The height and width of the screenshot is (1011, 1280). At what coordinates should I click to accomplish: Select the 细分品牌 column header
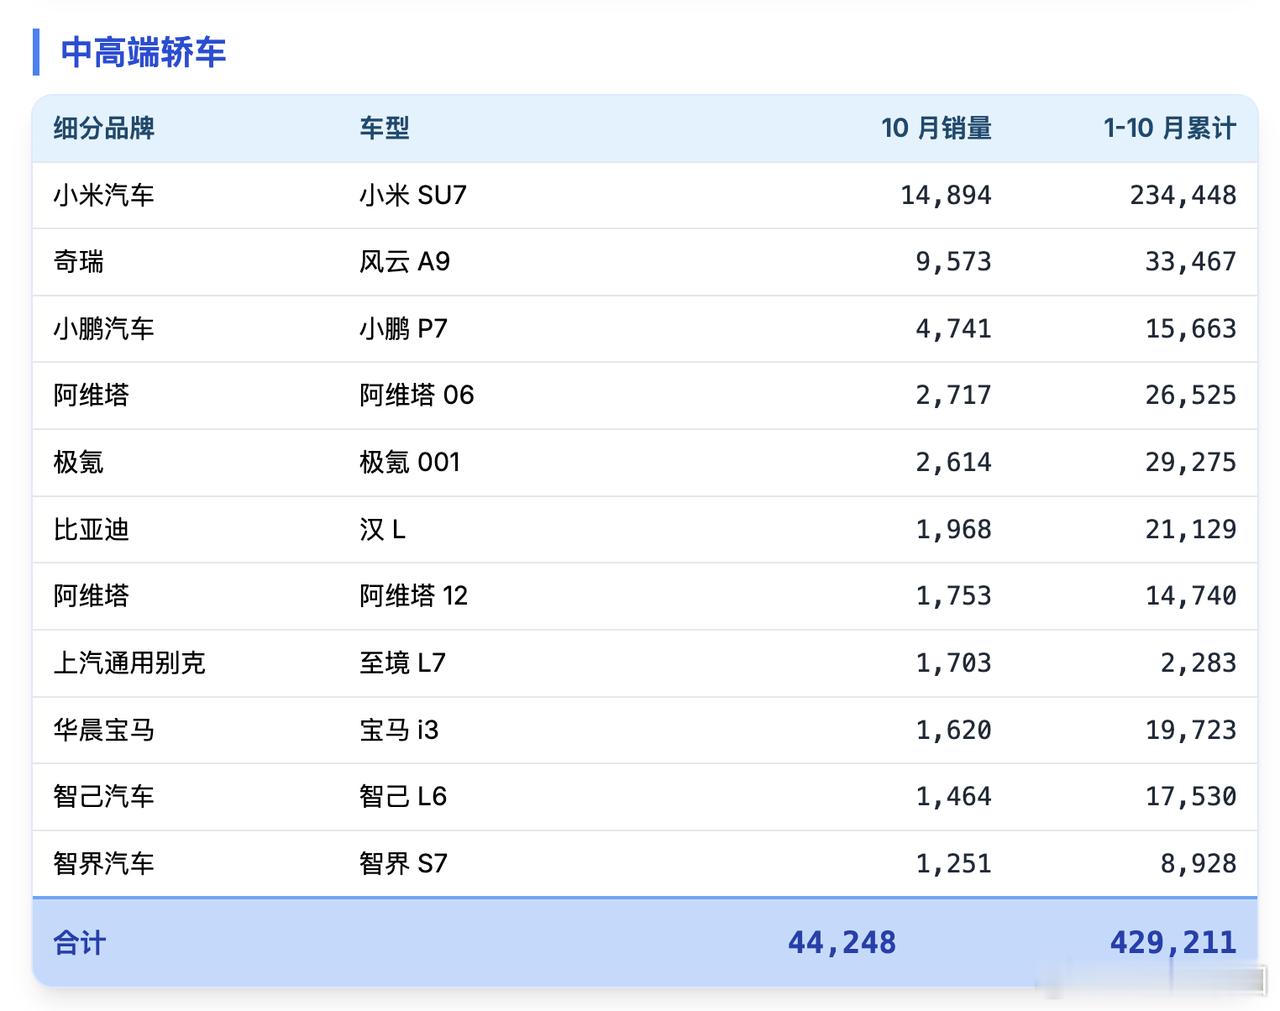(x=104, y=128)
